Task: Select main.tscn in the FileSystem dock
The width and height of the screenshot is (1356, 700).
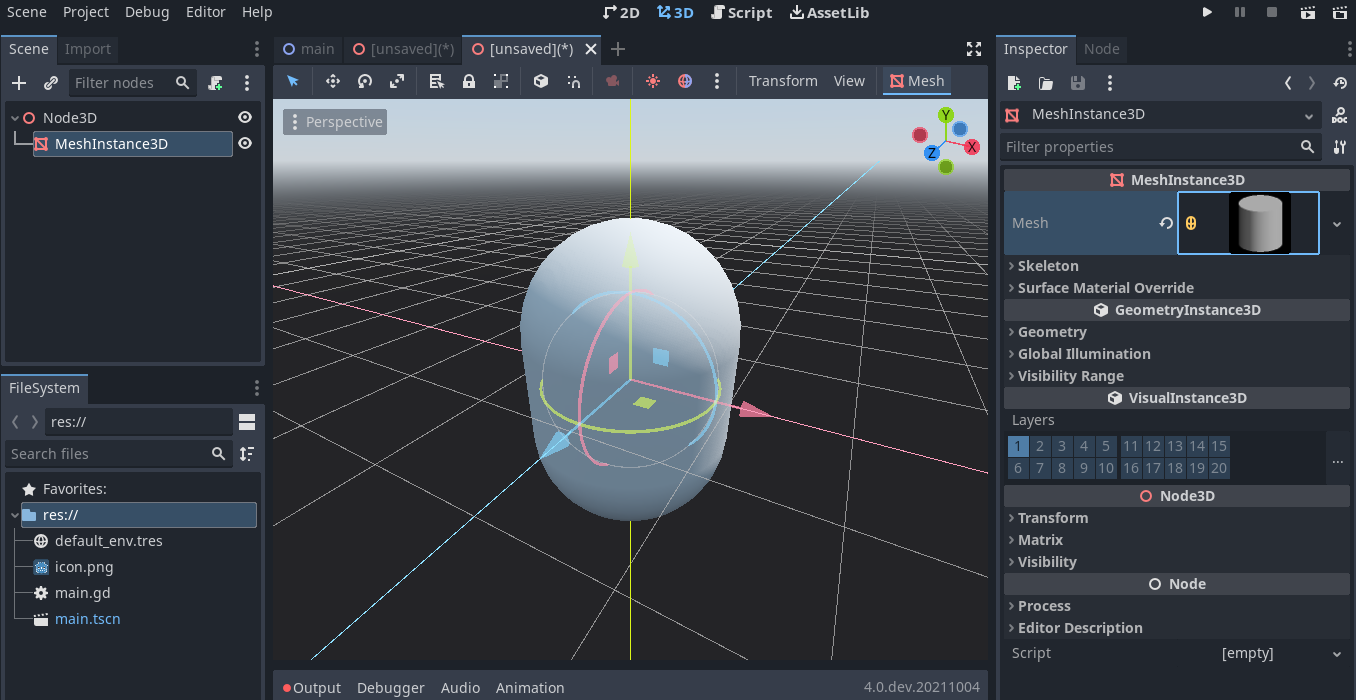Action: click(87, 618)
